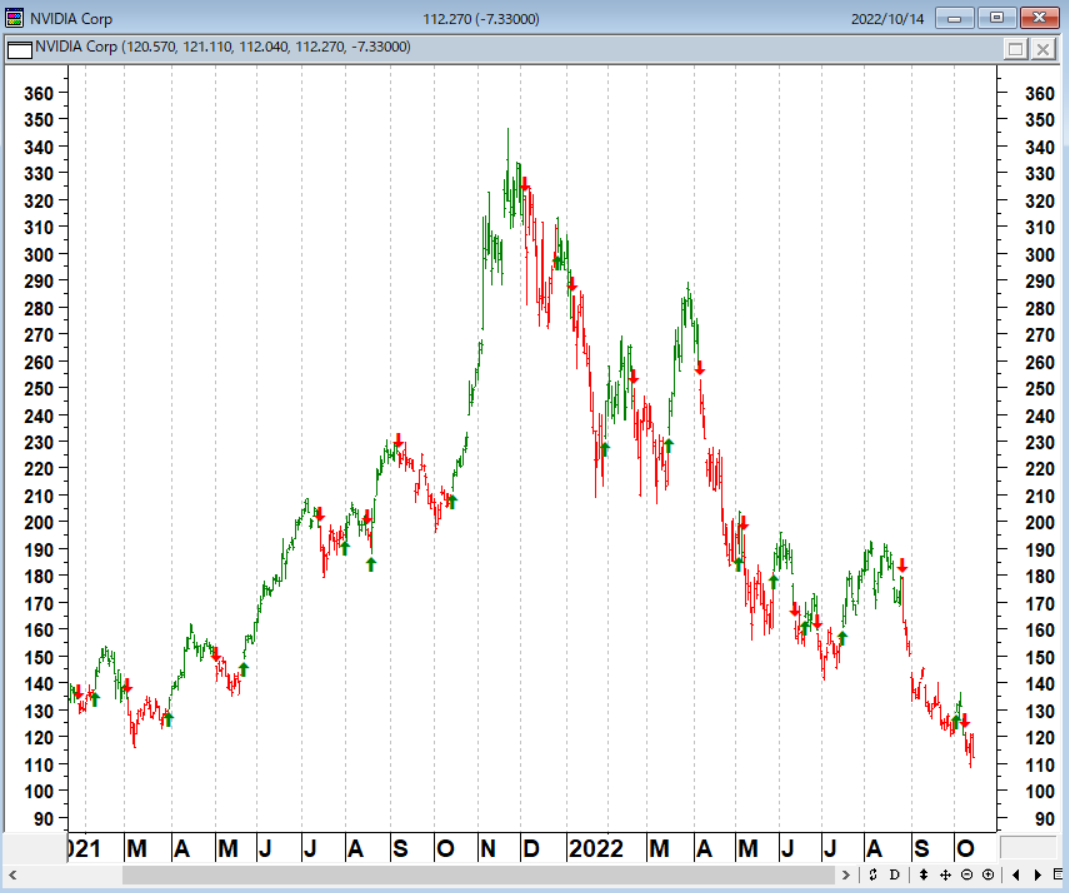Click the date '2022/10/14' in the title bar
This screenshot has height=893, width=1069.
point(887,19)
